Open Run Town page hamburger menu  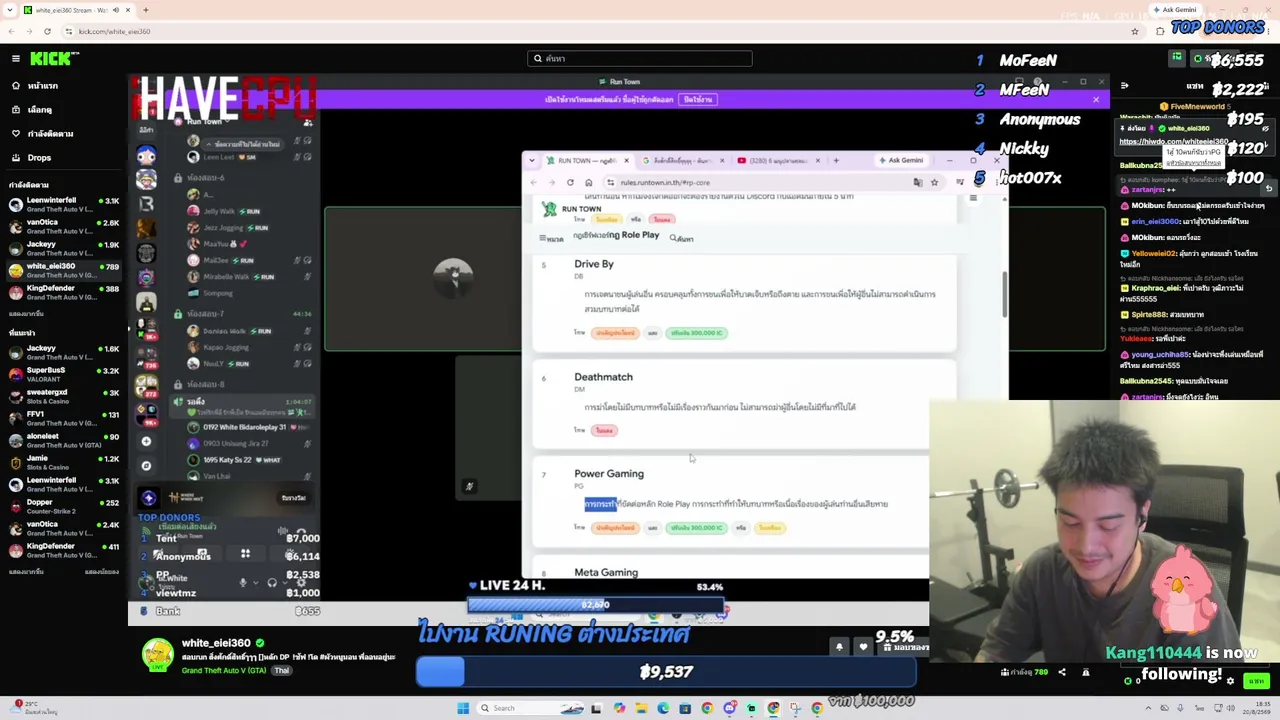pyautogui.click(x=973, y=198)
